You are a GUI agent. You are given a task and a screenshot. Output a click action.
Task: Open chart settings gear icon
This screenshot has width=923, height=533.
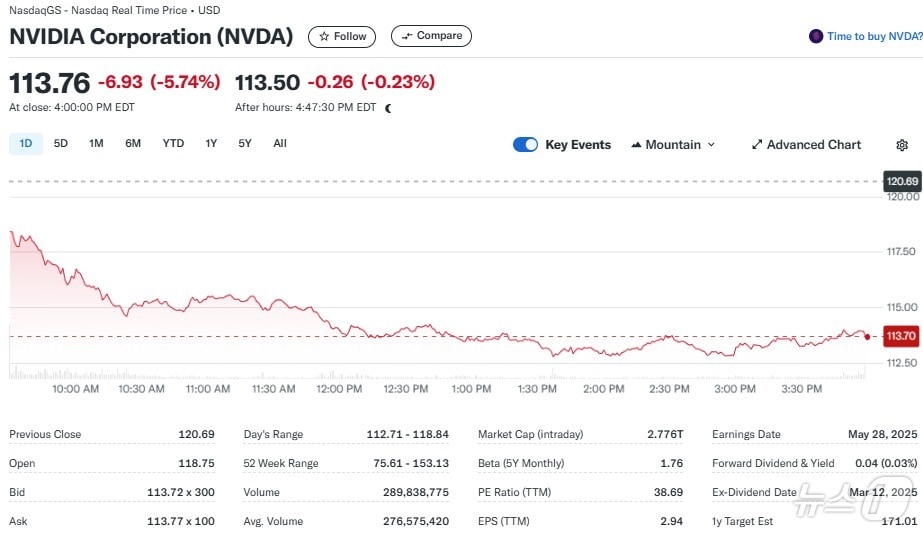click(x=902, y=145)
